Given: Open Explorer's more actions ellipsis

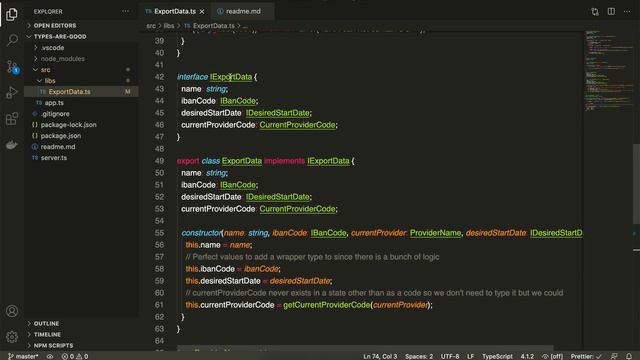Looking at the screenshot, I should [x=125, y=11].
